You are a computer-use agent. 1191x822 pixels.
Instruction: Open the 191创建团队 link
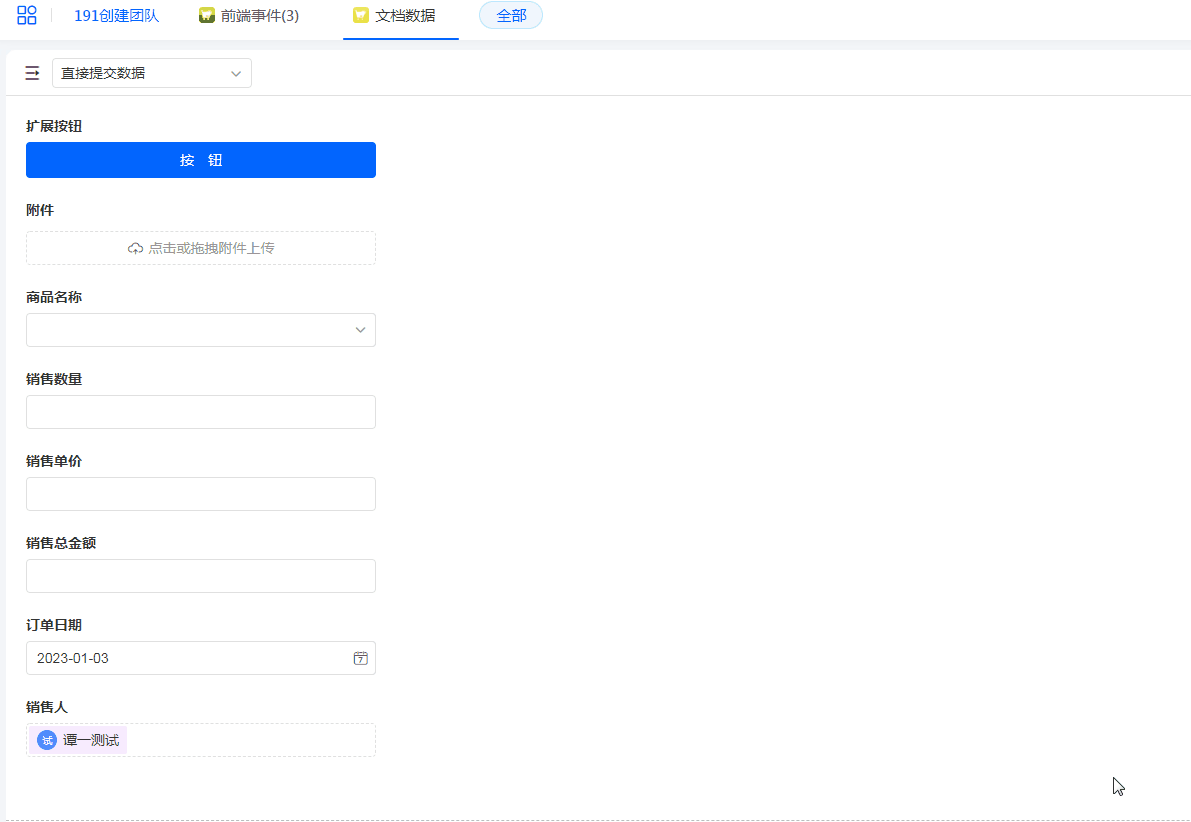click(116, 15)
